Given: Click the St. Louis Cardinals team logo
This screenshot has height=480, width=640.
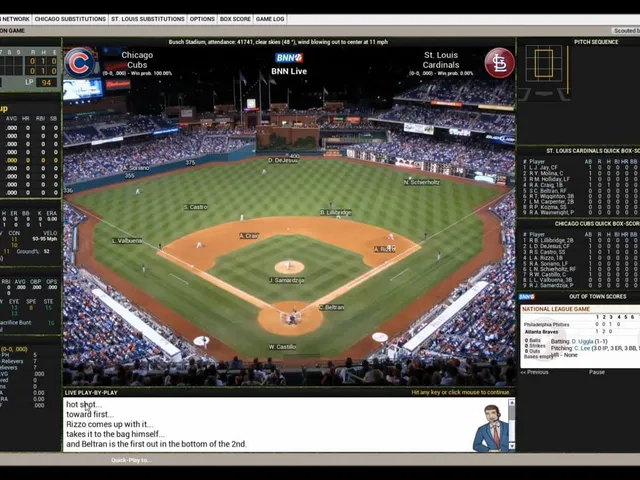Looking at the screenshot, I should click(x=499, y=63).
